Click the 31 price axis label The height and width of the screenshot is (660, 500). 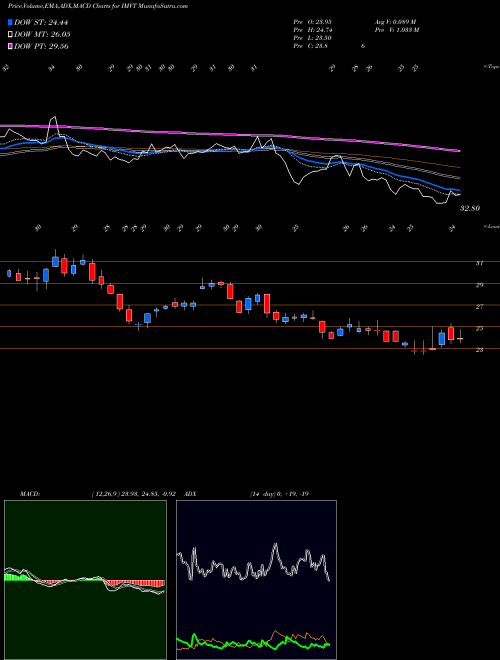pyautogui.click(x=479, y=263)
